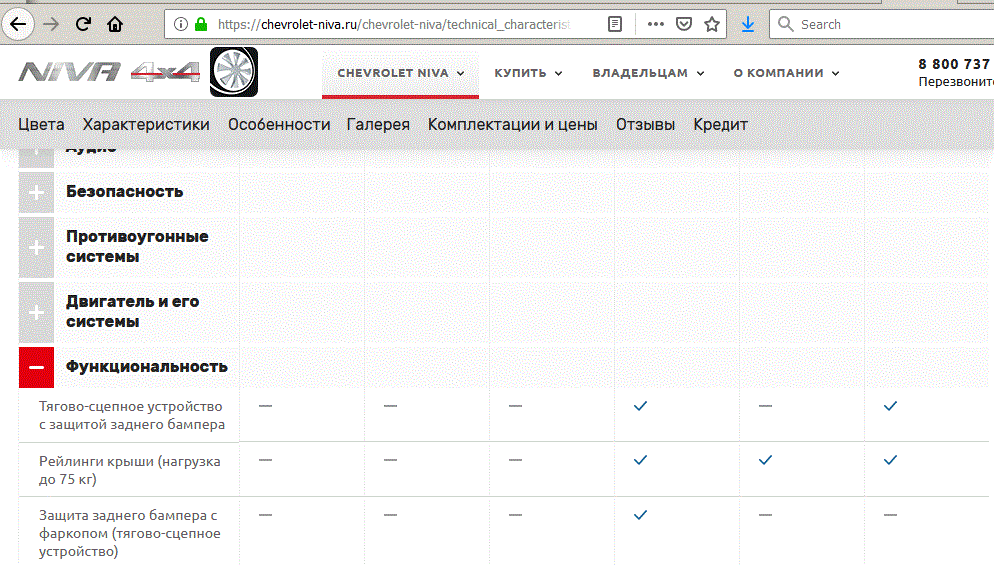994x565 pixels.
Task: Click the Отзывы link
Action: tap(645, 125)
